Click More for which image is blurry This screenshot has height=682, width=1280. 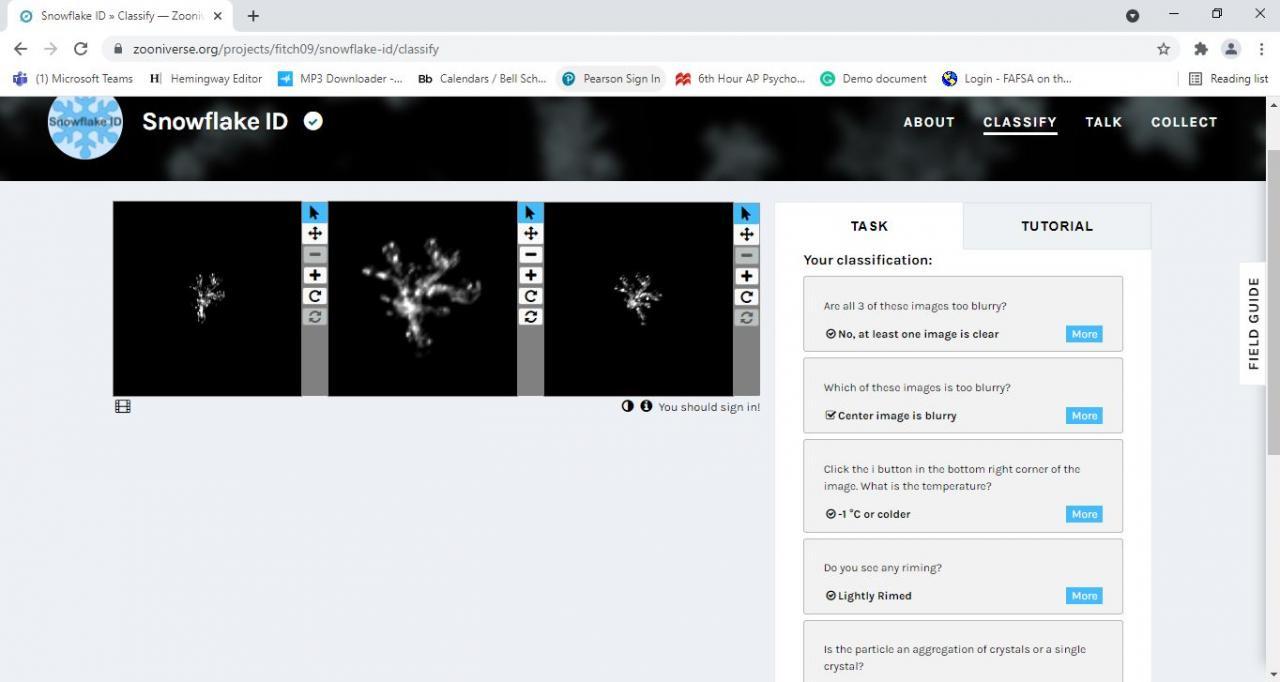pyautogui.click(x=1084, y=415)
